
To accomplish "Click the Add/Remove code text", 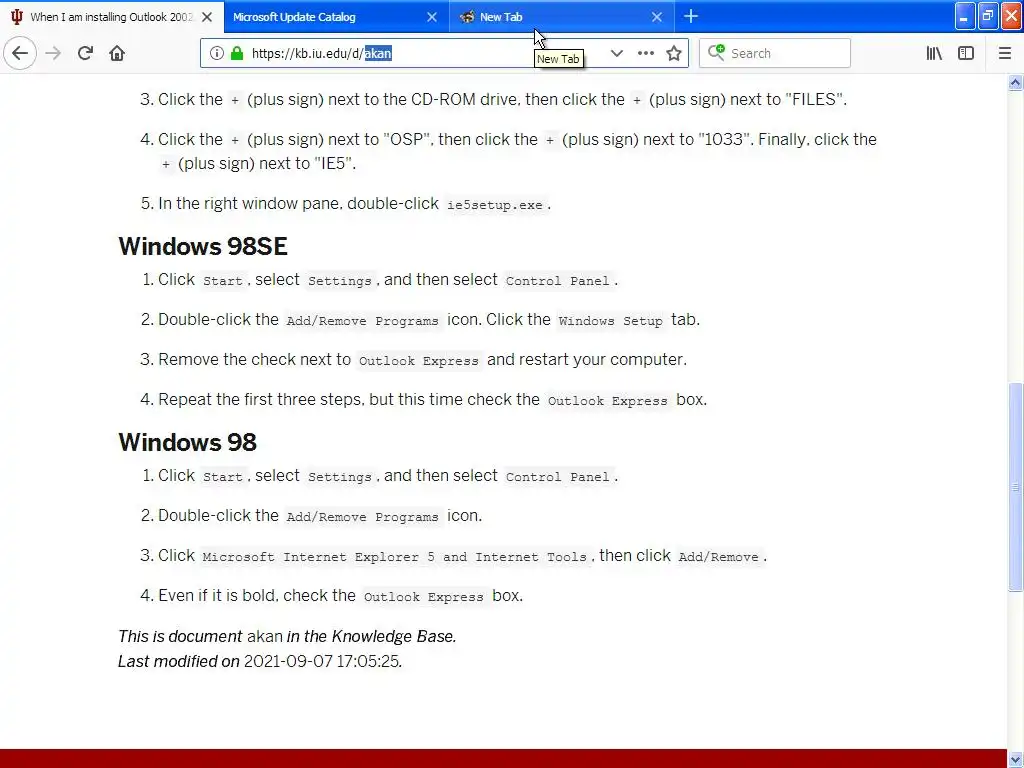I will [x=718, y=557].
